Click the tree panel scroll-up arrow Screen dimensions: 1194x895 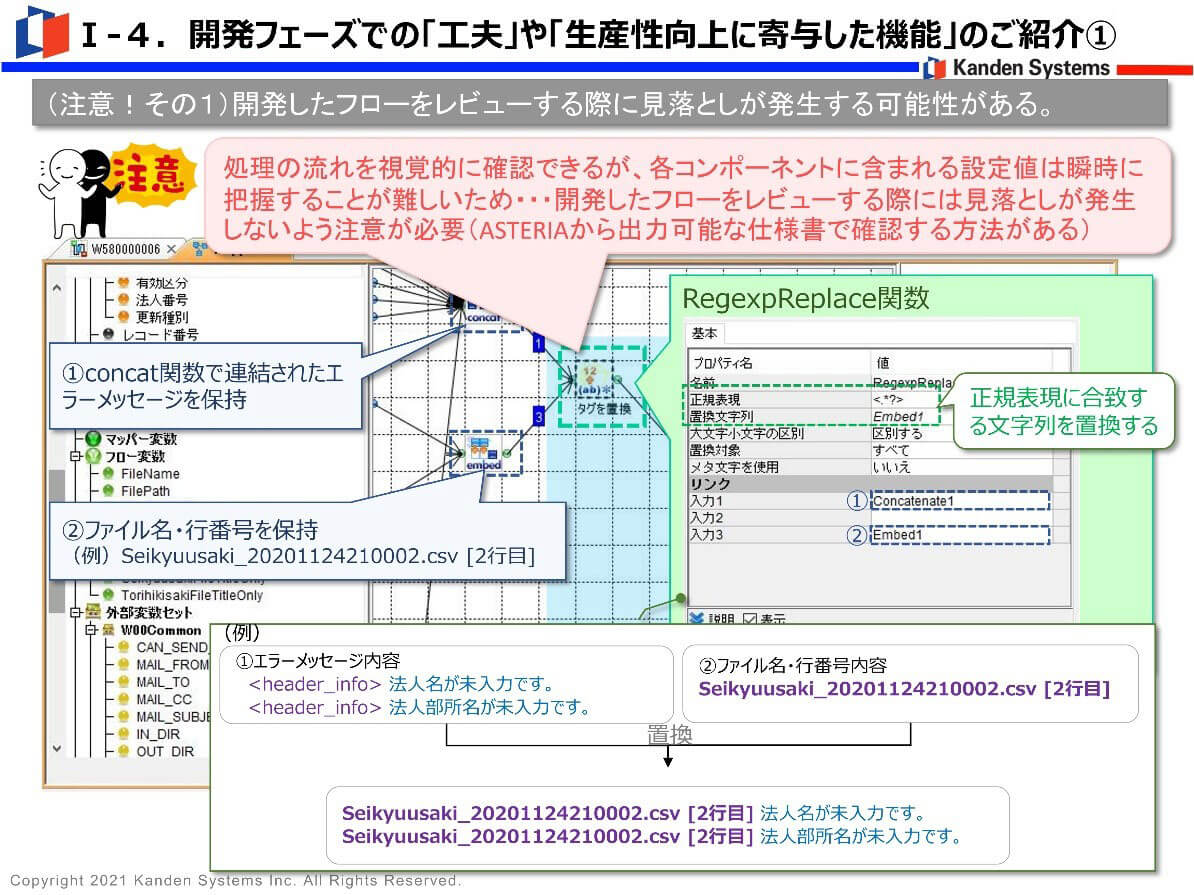coord(57,288)
